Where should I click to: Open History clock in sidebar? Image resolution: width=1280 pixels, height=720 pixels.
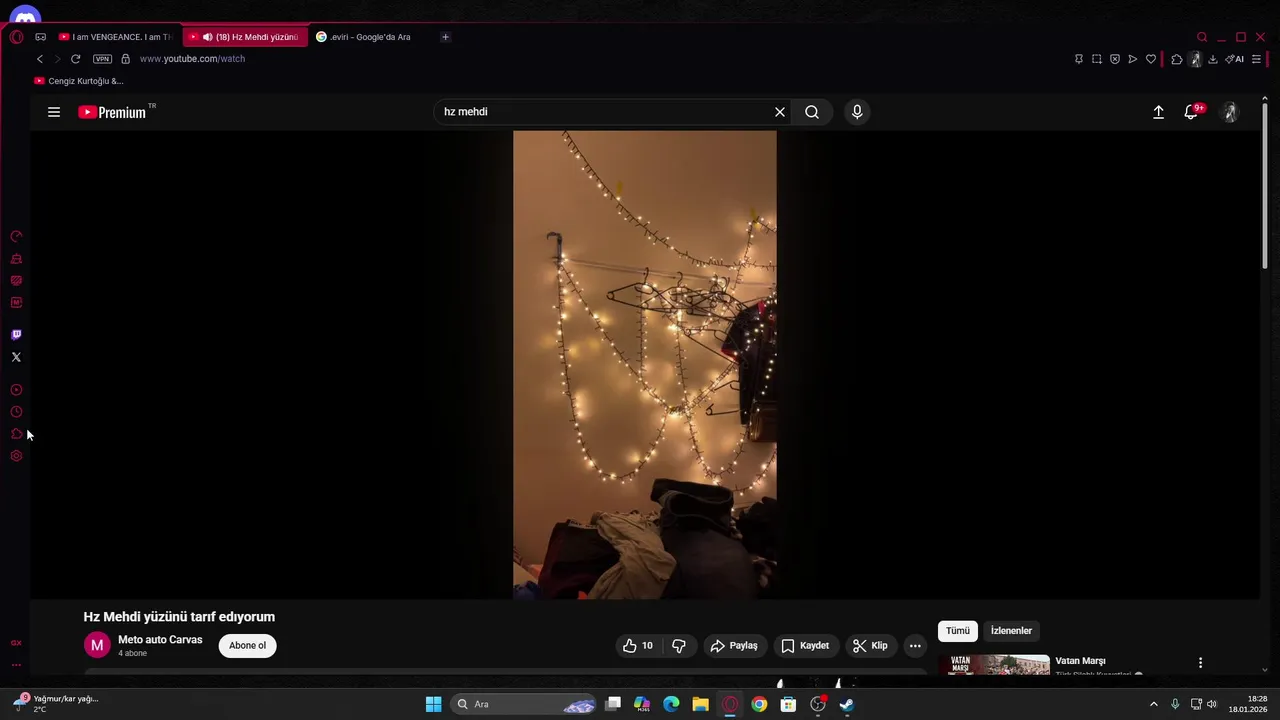[16, 412]
